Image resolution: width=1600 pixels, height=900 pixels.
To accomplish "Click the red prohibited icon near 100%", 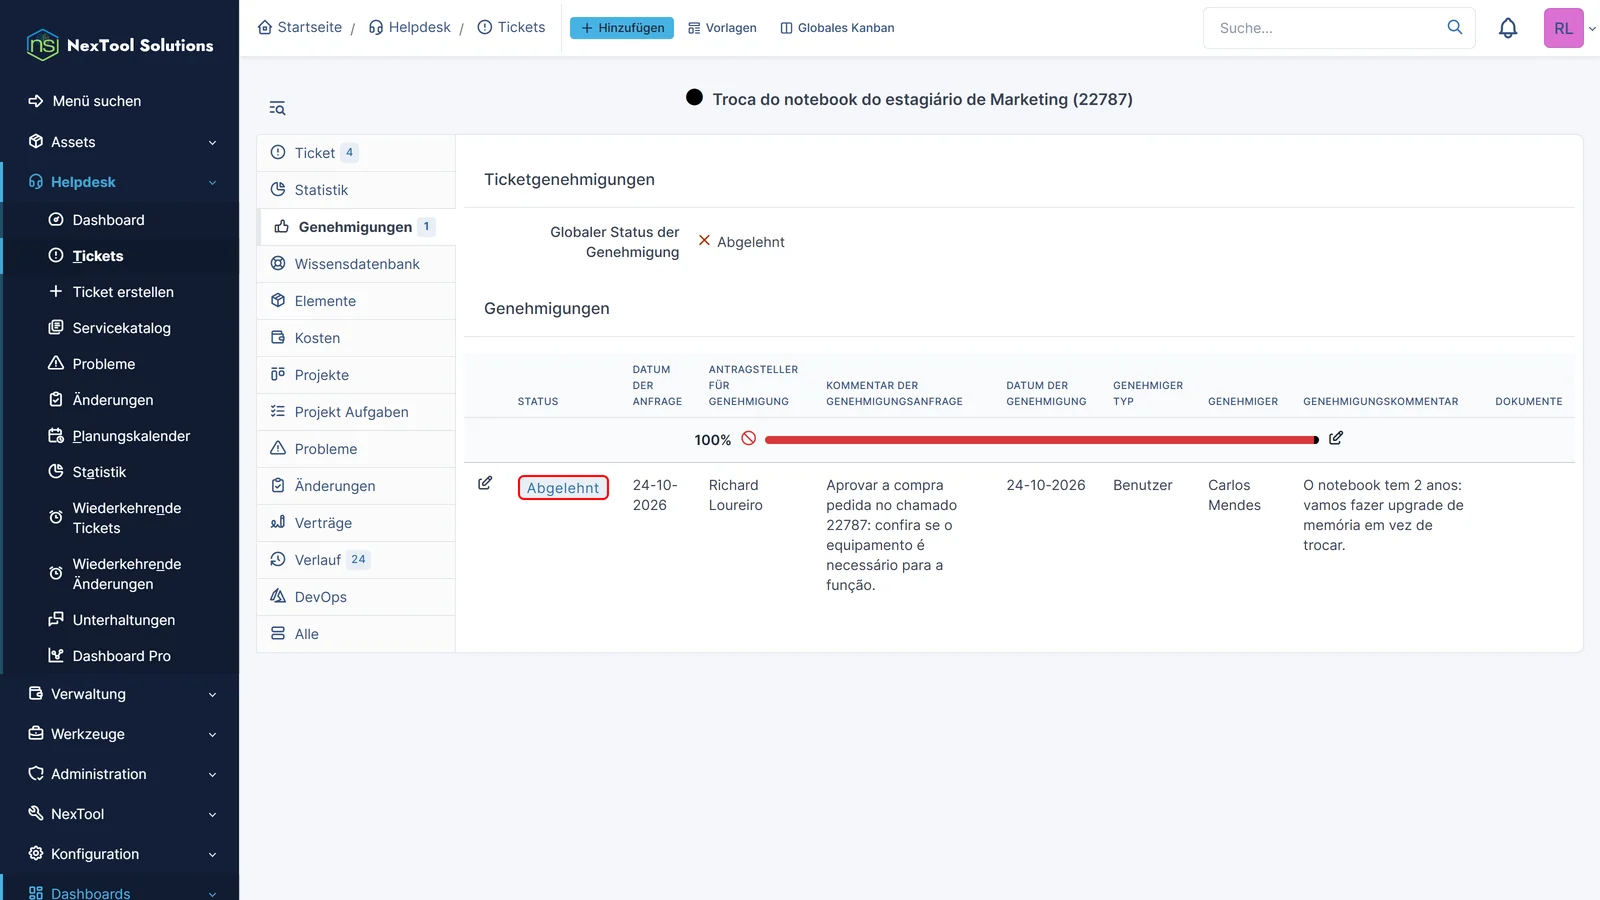I will tap(748, 438).
